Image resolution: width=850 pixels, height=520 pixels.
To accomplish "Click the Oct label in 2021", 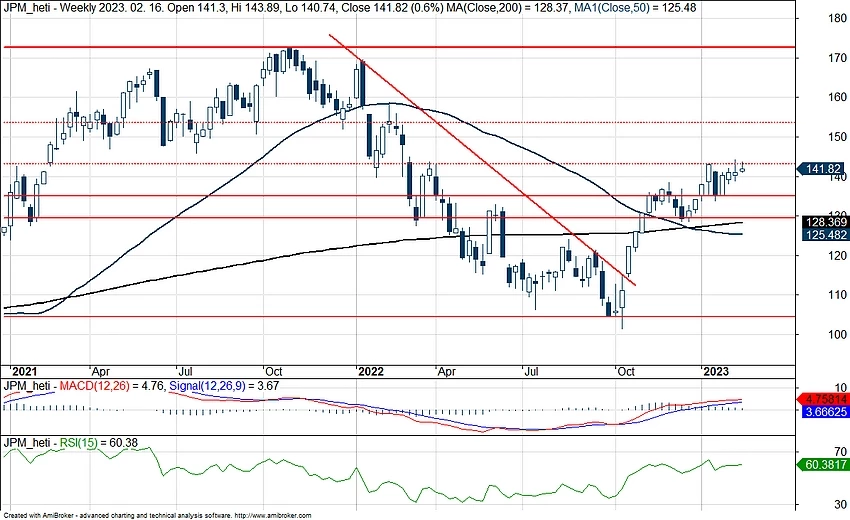I will pyautogui.click(x=273, y=371).
